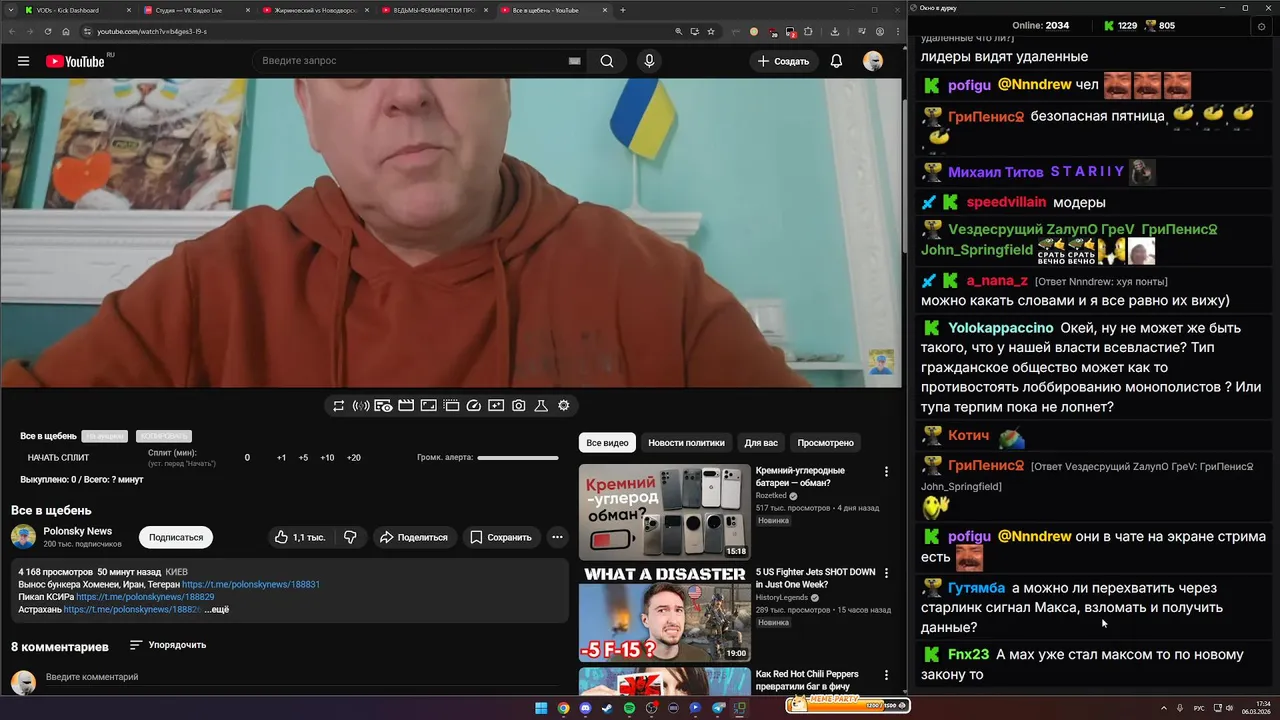Add +5 minutes to split
The width and height of the screenshot is (1280, 720).
[303, 458]
